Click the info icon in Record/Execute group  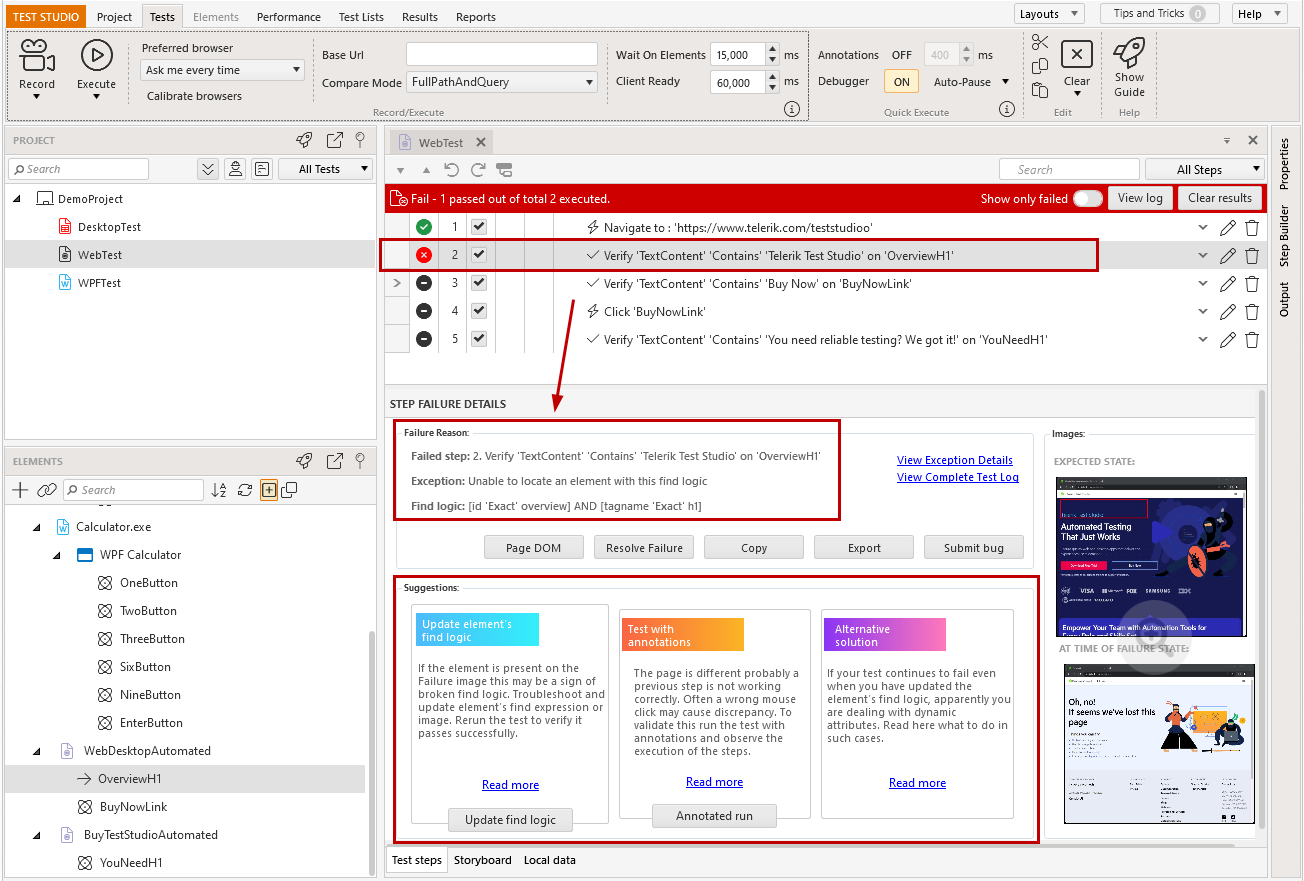click(x=792, y=109)
